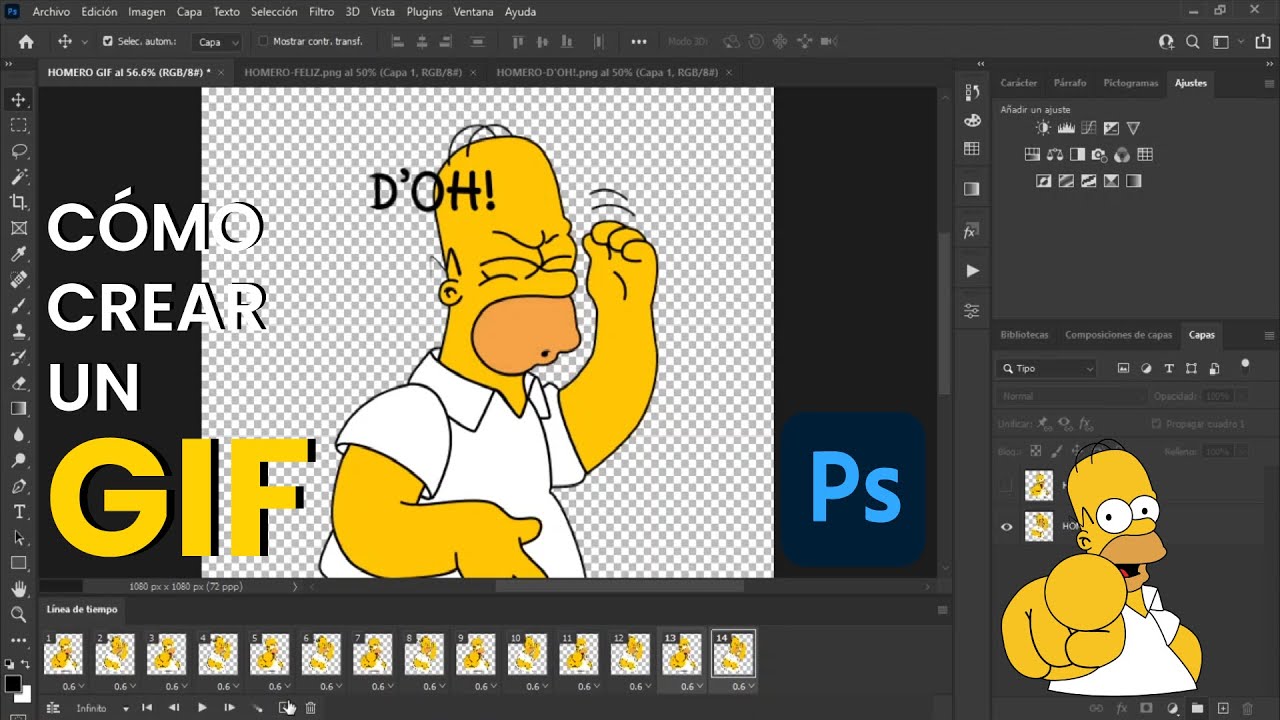Click the background color swatch
The height and width of the screenshot is (720, 1280).
[25, 695]
